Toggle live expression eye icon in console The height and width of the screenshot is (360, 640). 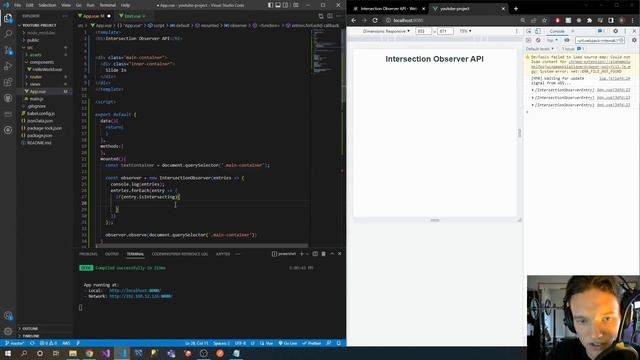click(567, 40)
